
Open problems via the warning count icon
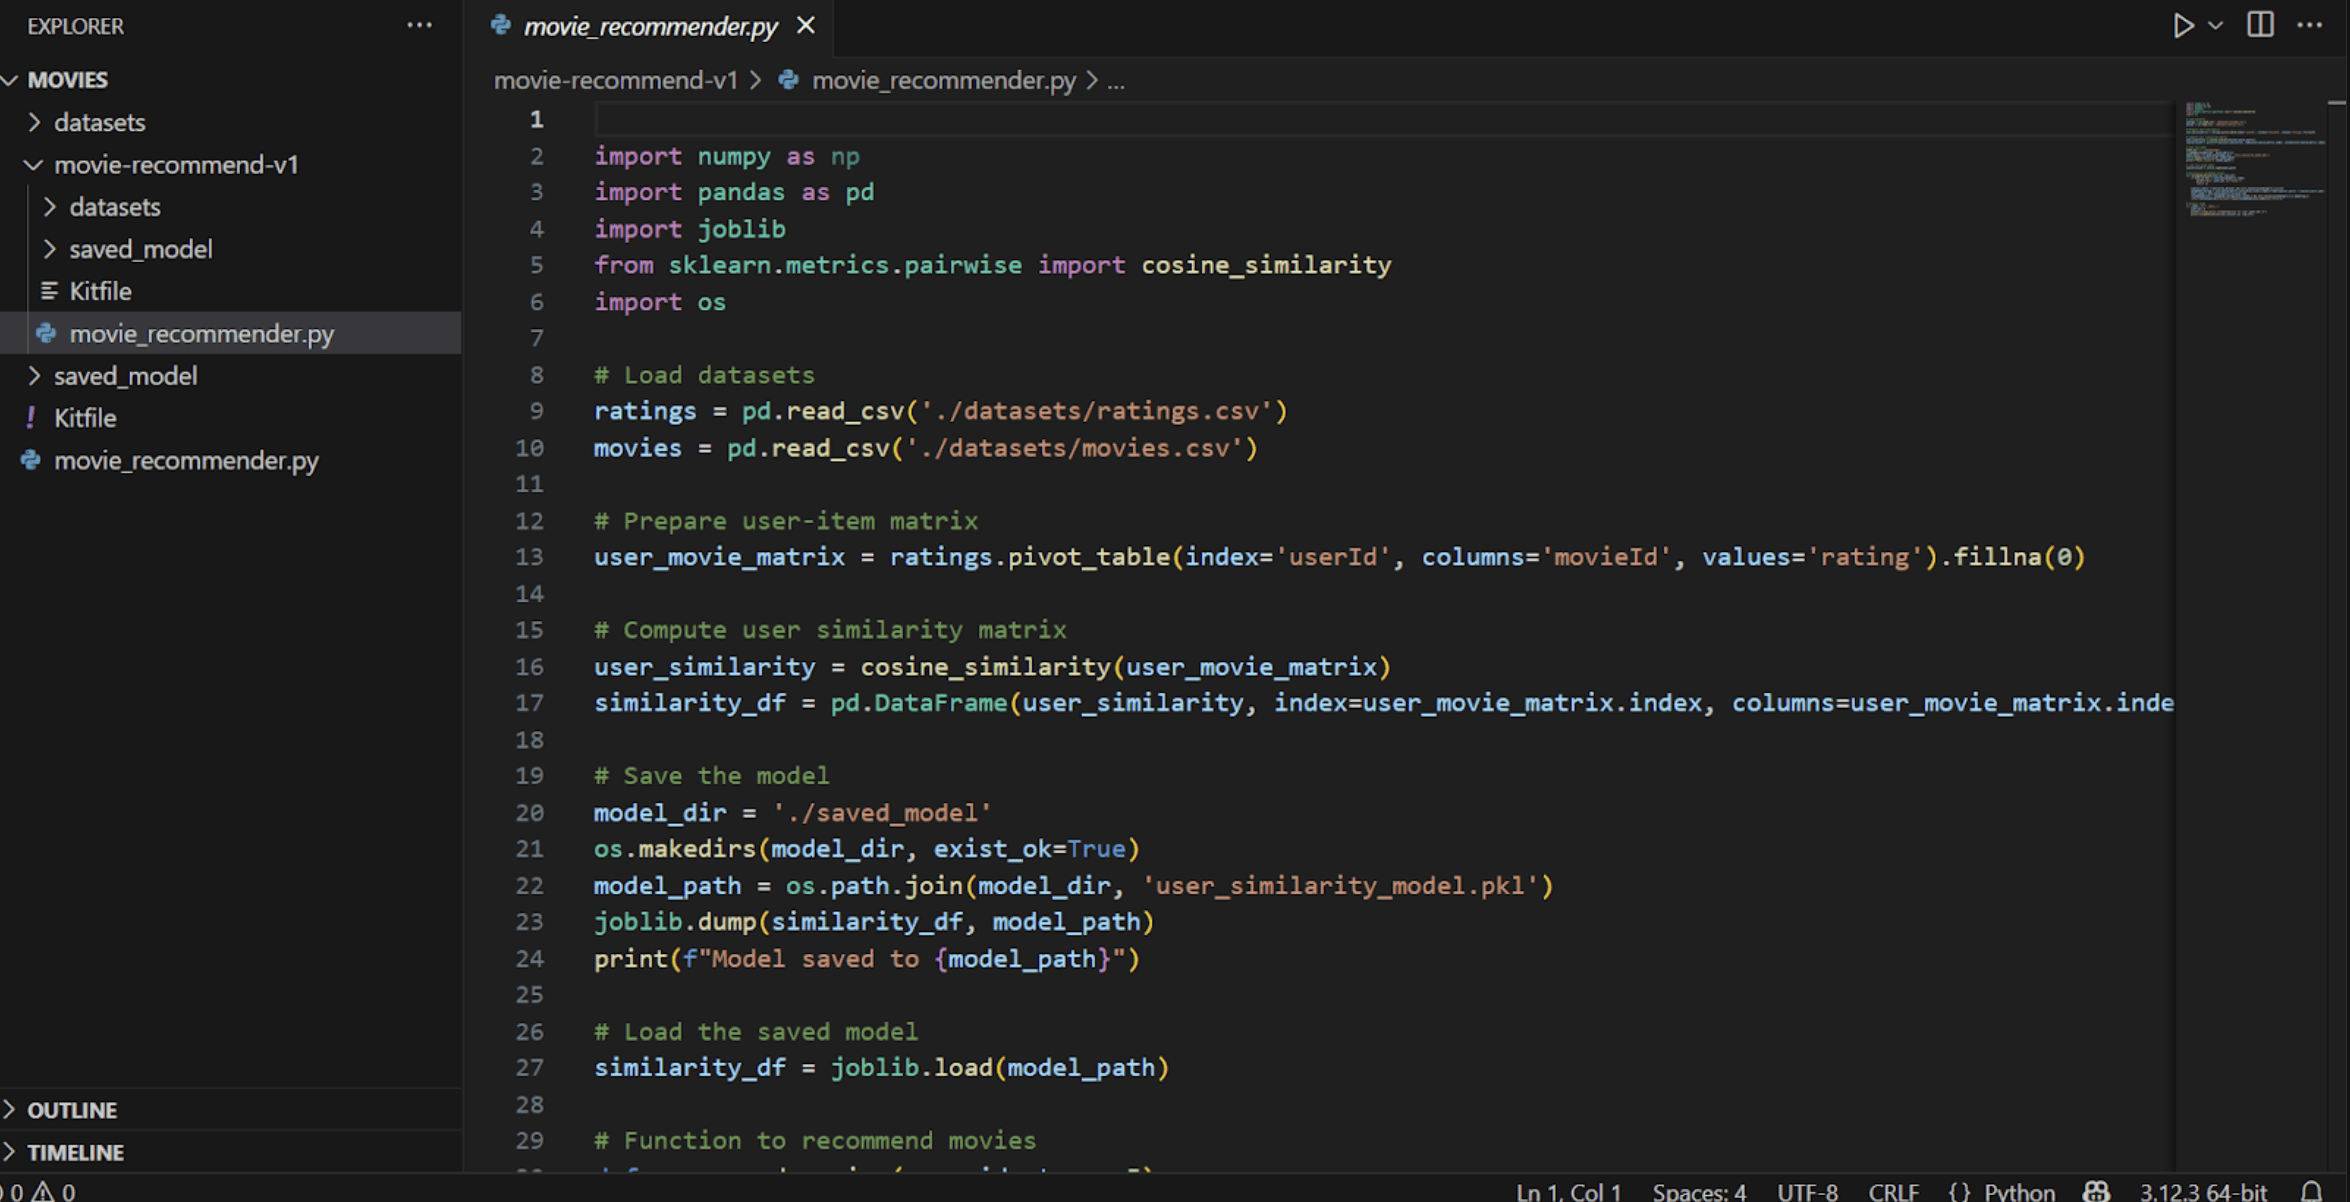[43, 1191]
